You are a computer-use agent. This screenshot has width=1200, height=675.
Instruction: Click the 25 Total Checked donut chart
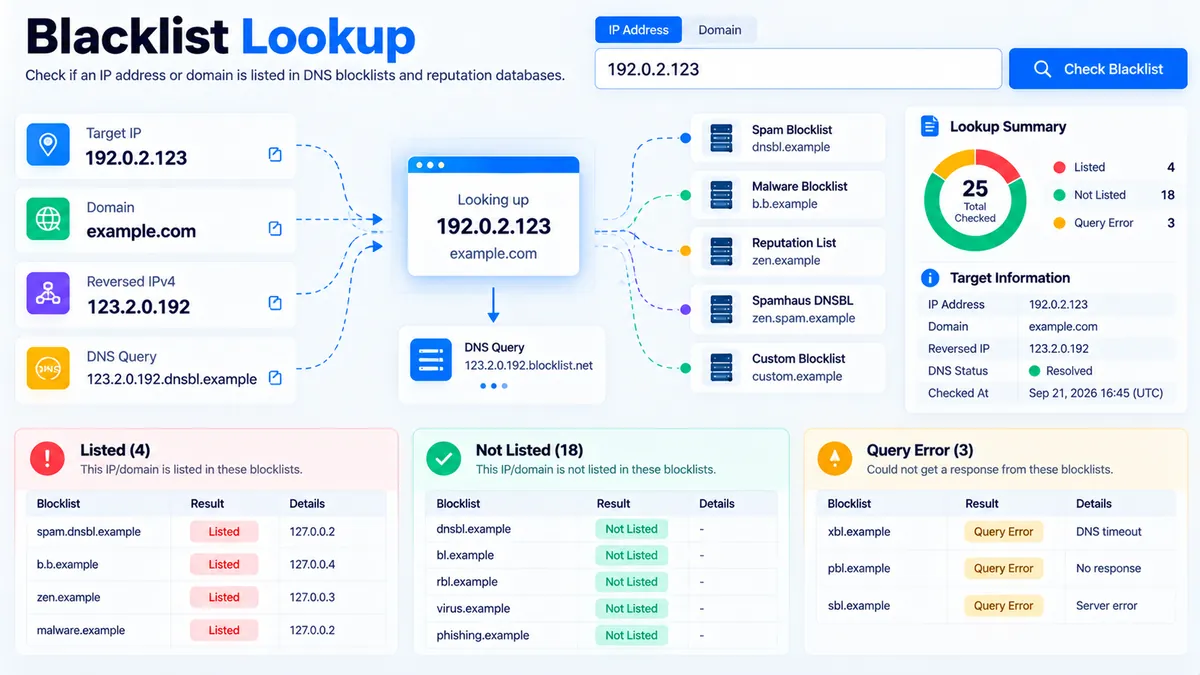pos(975,200)
